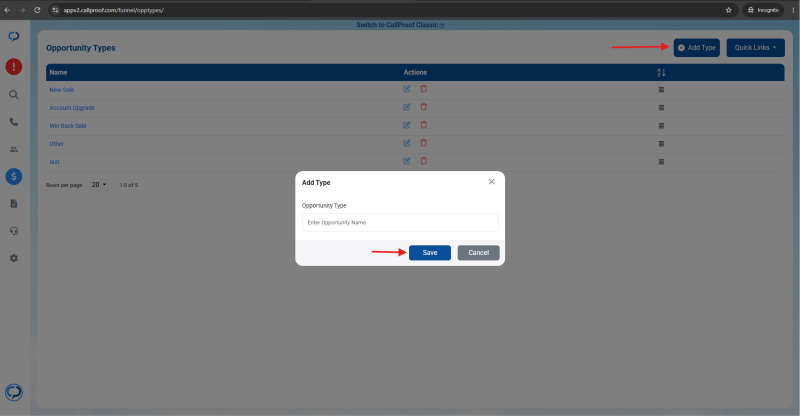Click the site info icon in address bar
Viewport: 800px width, 416px height.
(55, 10)
